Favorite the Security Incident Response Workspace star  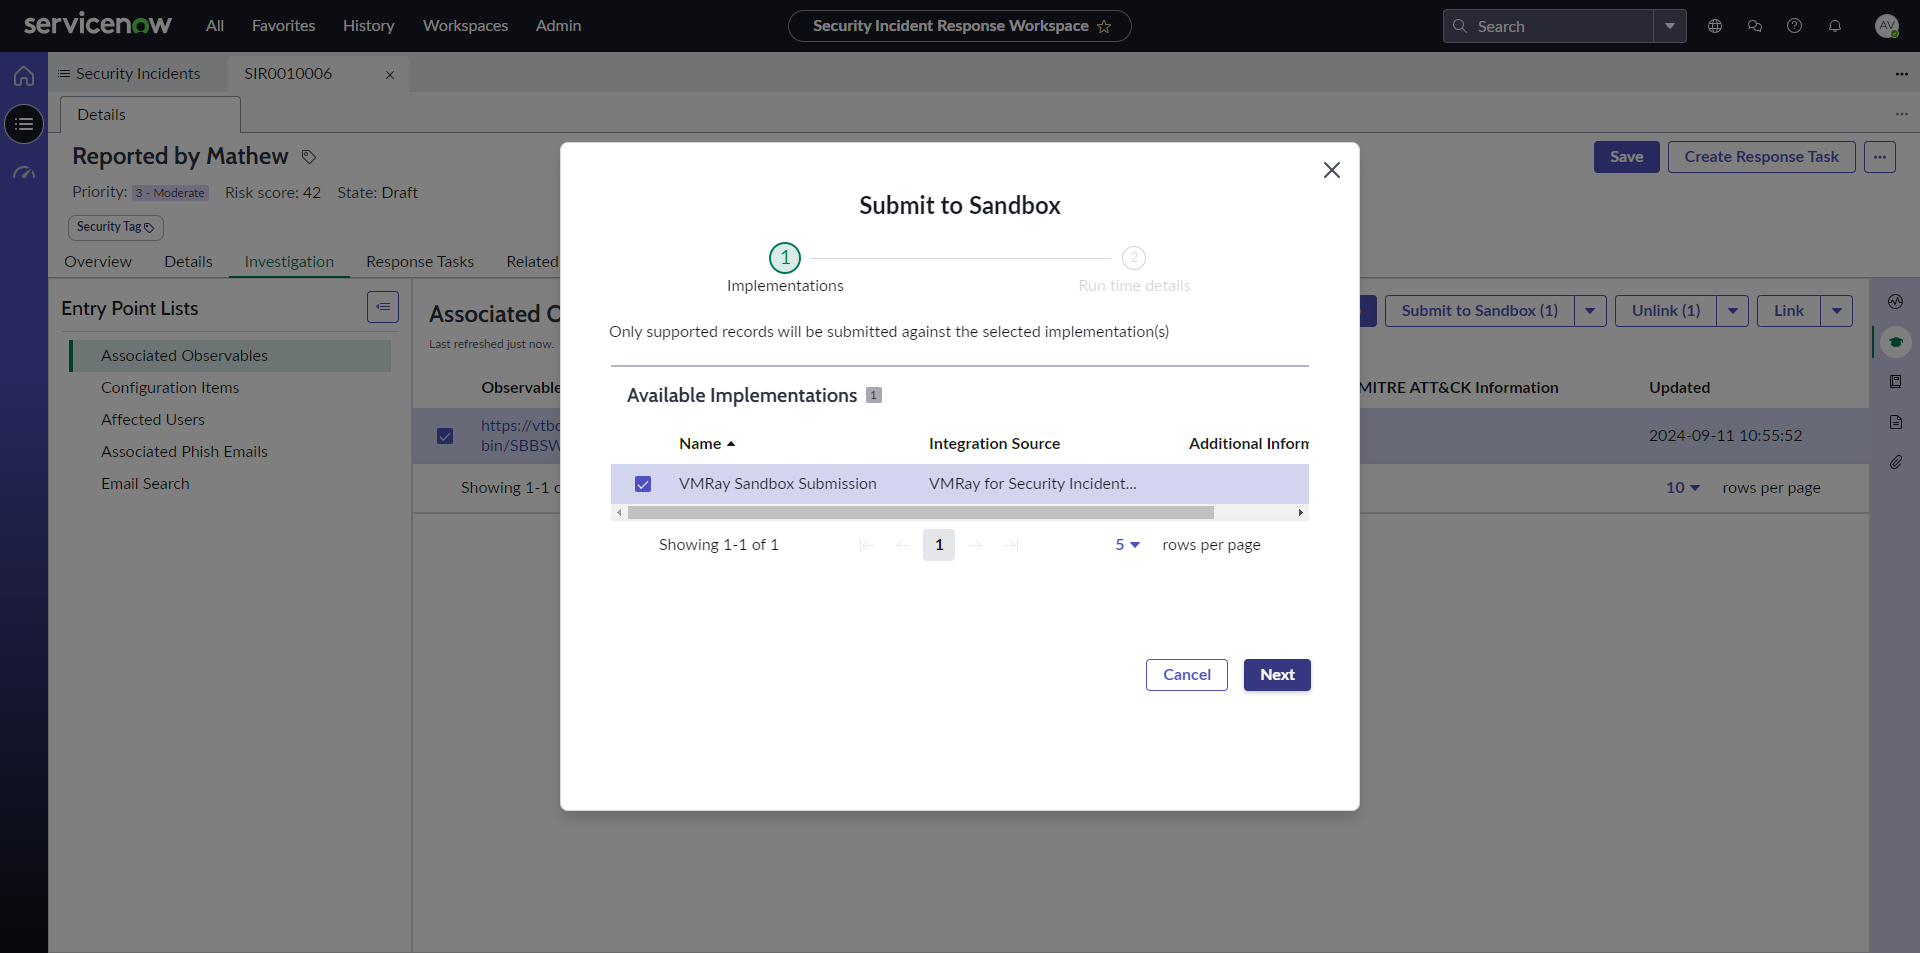tap(1104, 27)
